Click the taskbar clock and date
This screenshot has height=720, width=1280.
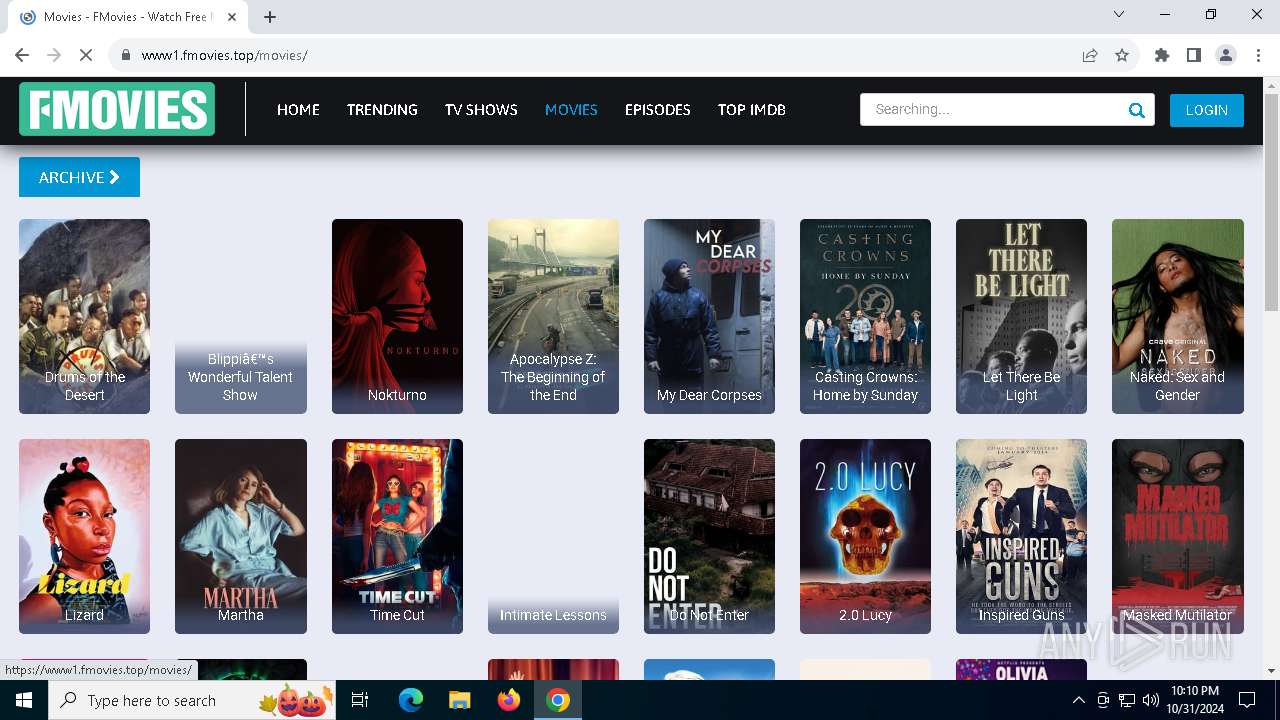click(1193, 700)
